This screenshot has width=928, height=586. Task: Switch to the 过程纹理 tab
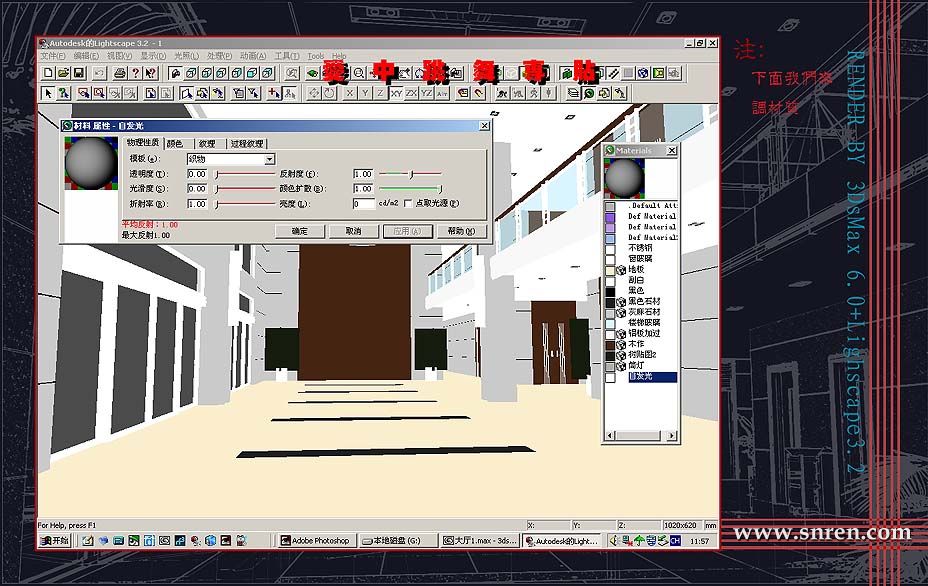point(247,144)
